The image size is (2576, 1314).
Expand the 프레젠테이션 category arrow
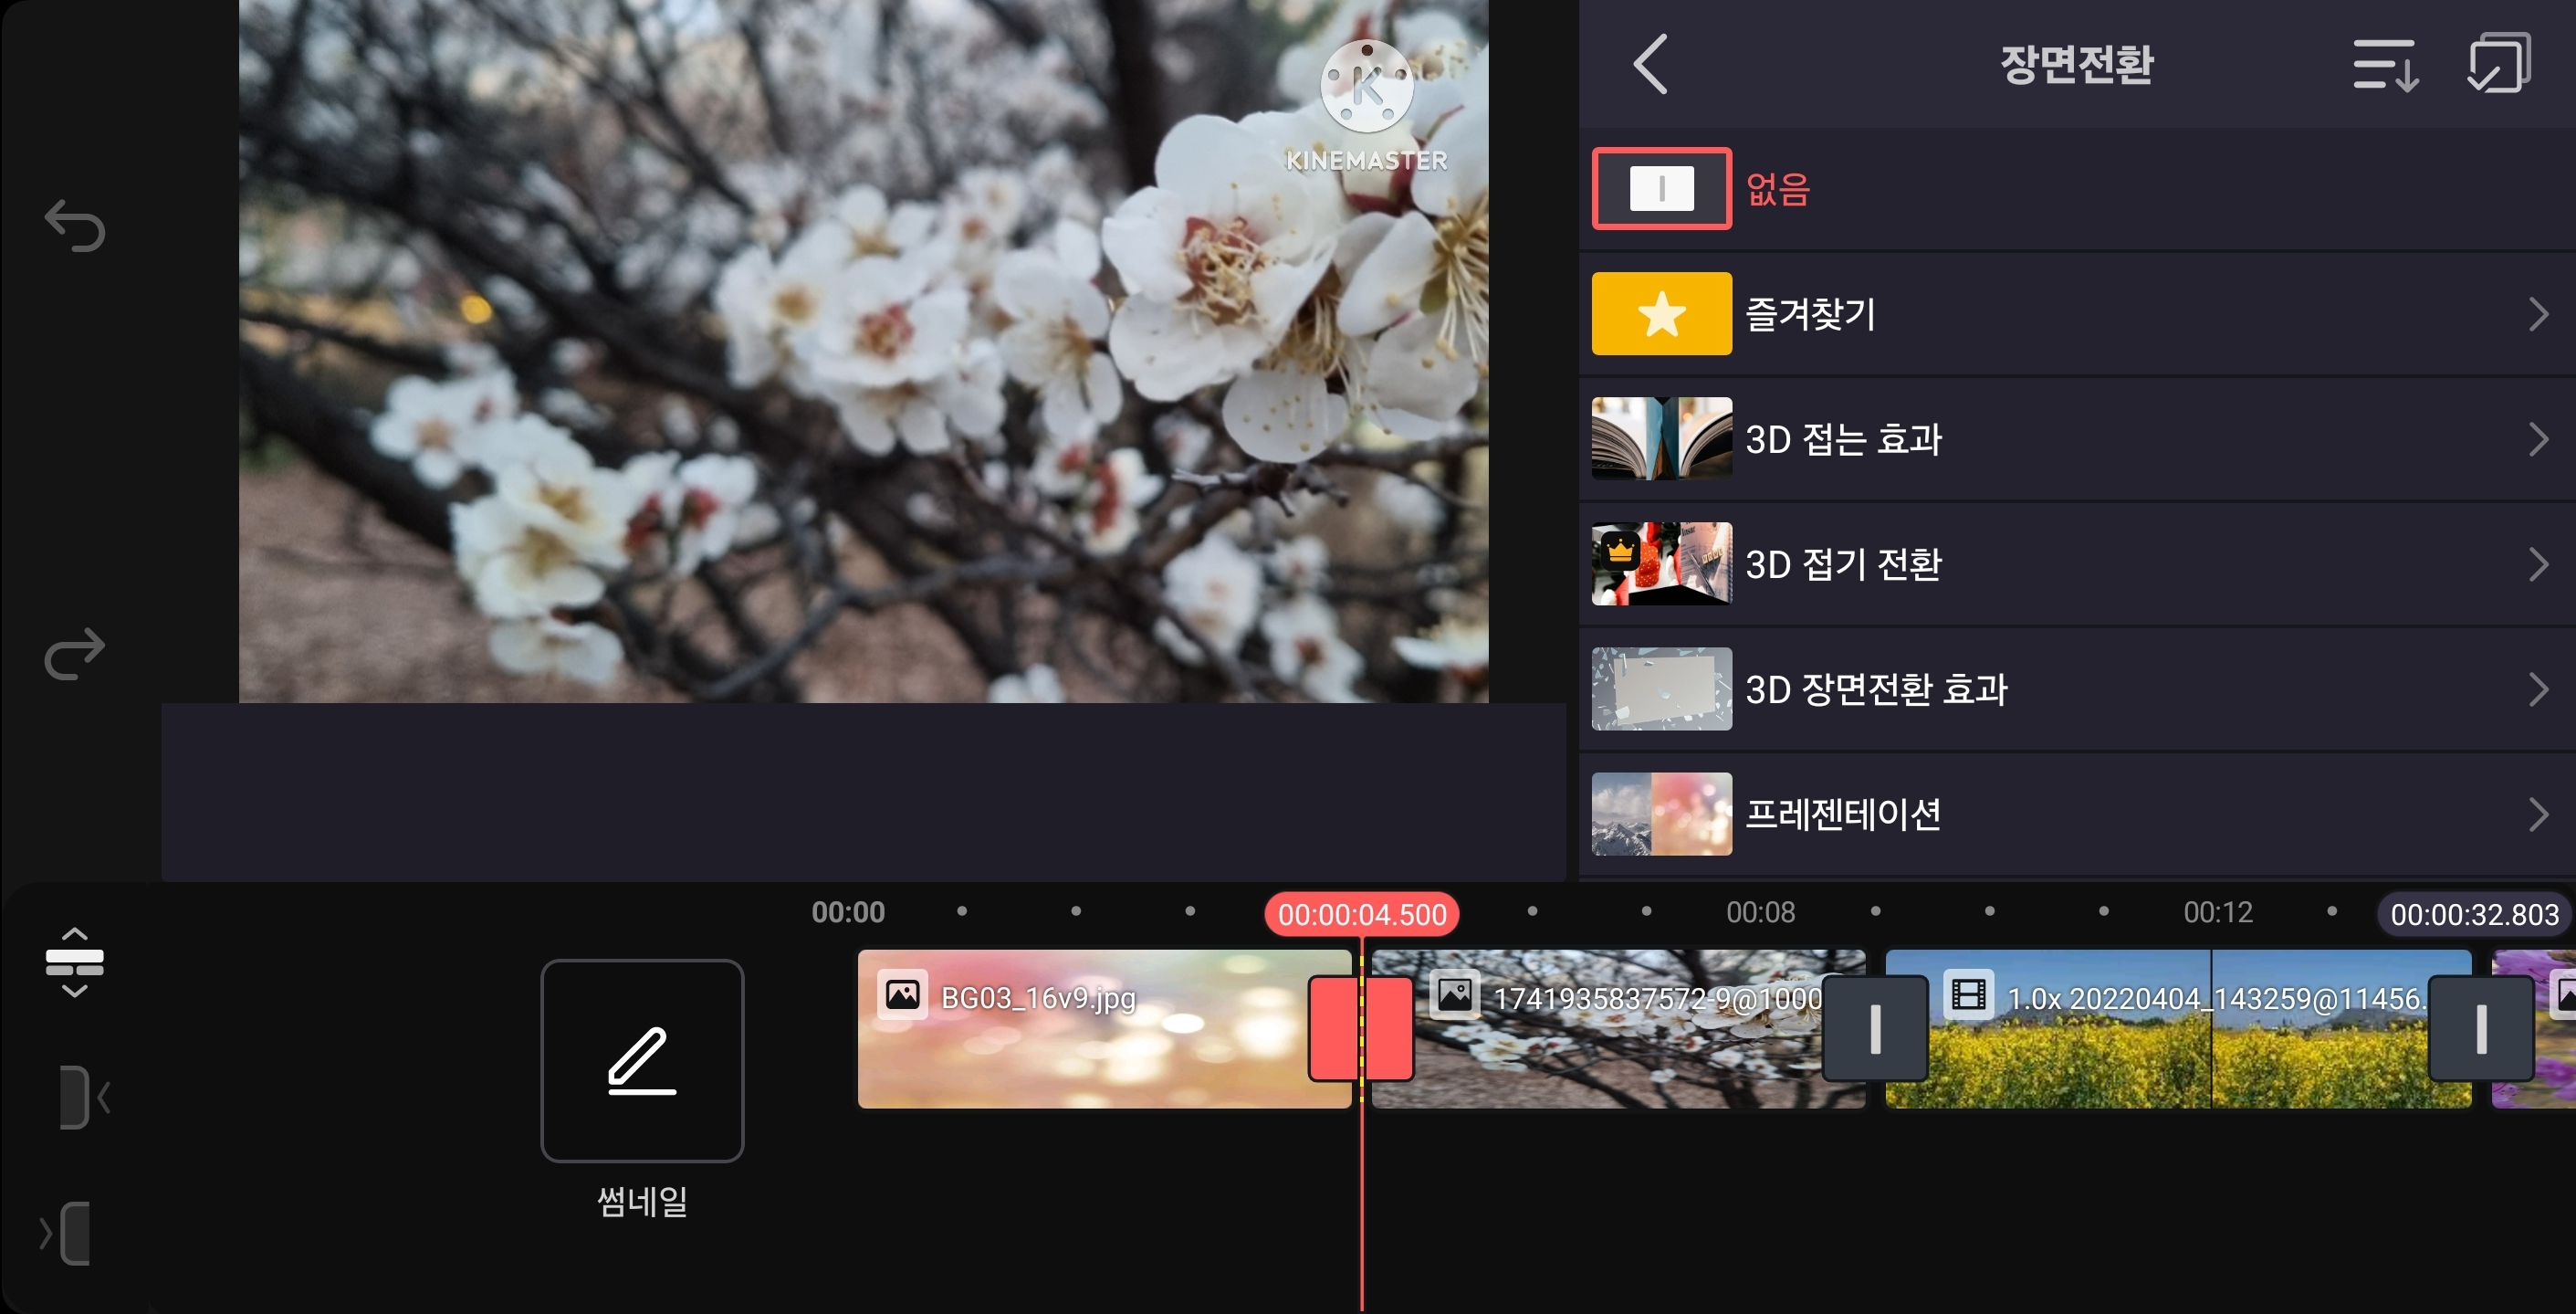pyautogui.click(x=2538, y=814)
